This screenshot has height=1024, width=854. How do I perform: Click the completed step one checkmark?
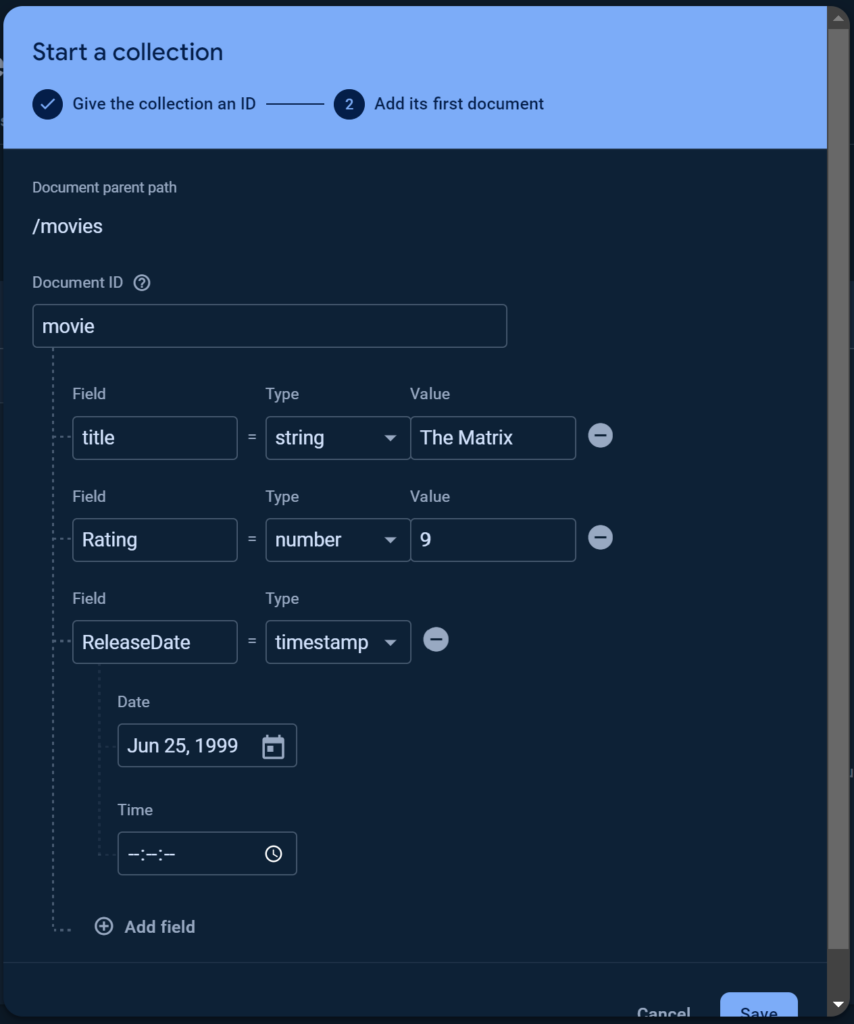coord(47,104)
